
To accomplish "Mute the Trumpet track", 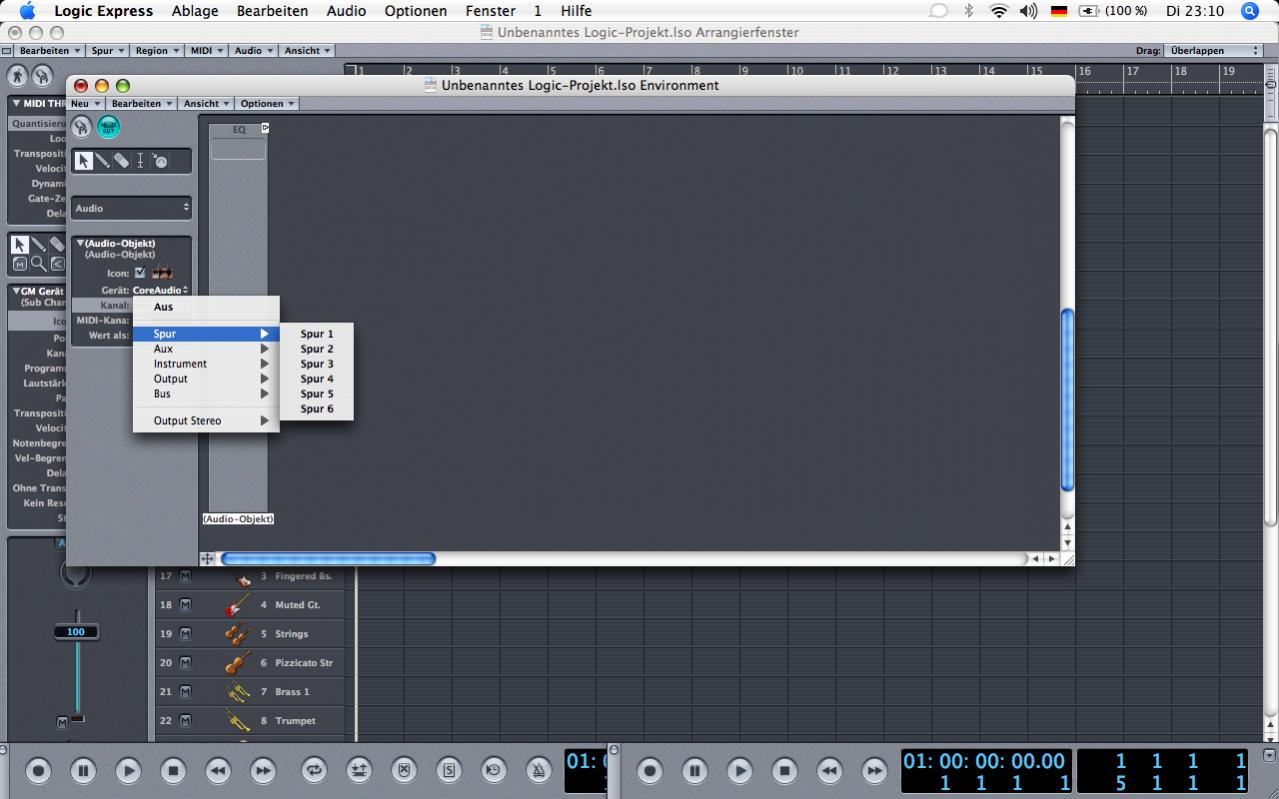I will coord(185,721).
